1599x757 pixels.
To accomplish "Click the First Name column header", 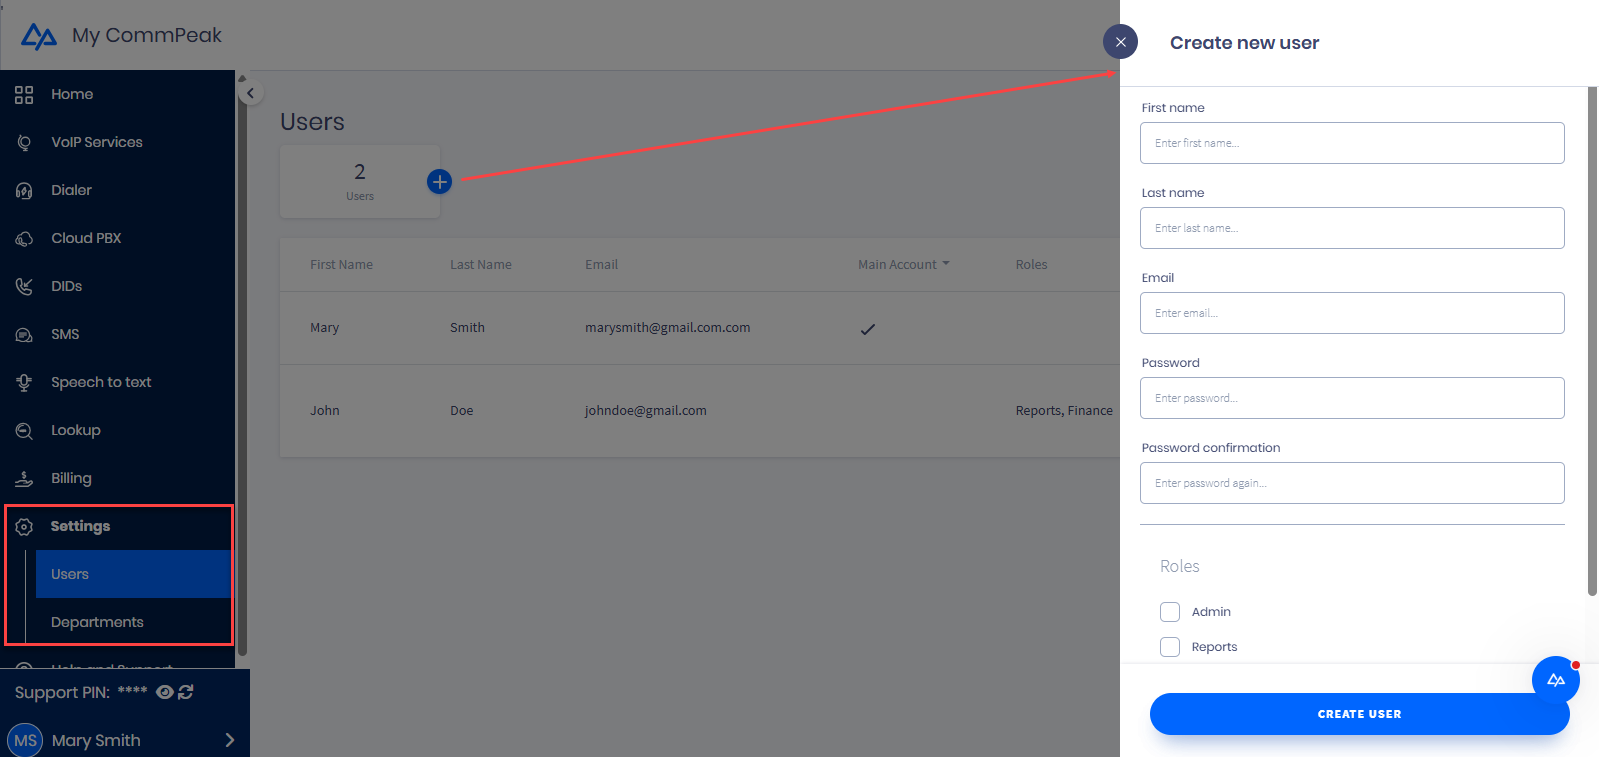I will click(x=341, y=265).
